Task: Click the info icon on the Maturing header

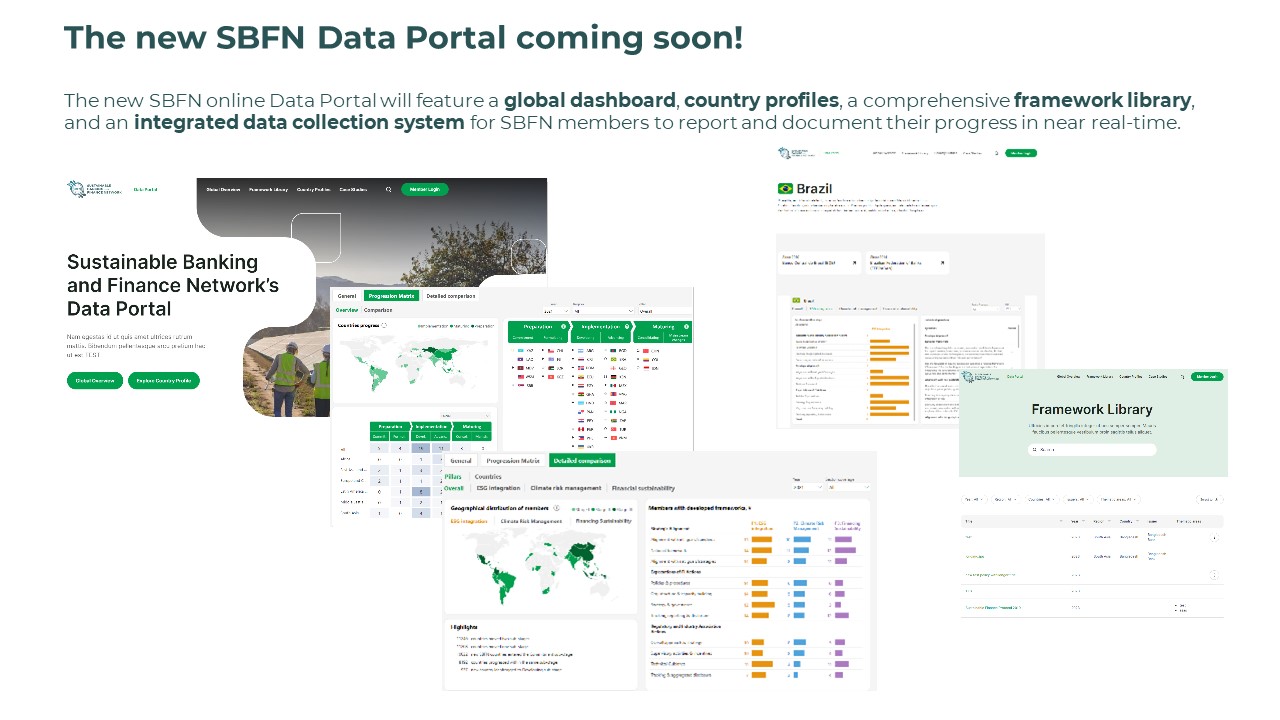Action: [686, 326]
